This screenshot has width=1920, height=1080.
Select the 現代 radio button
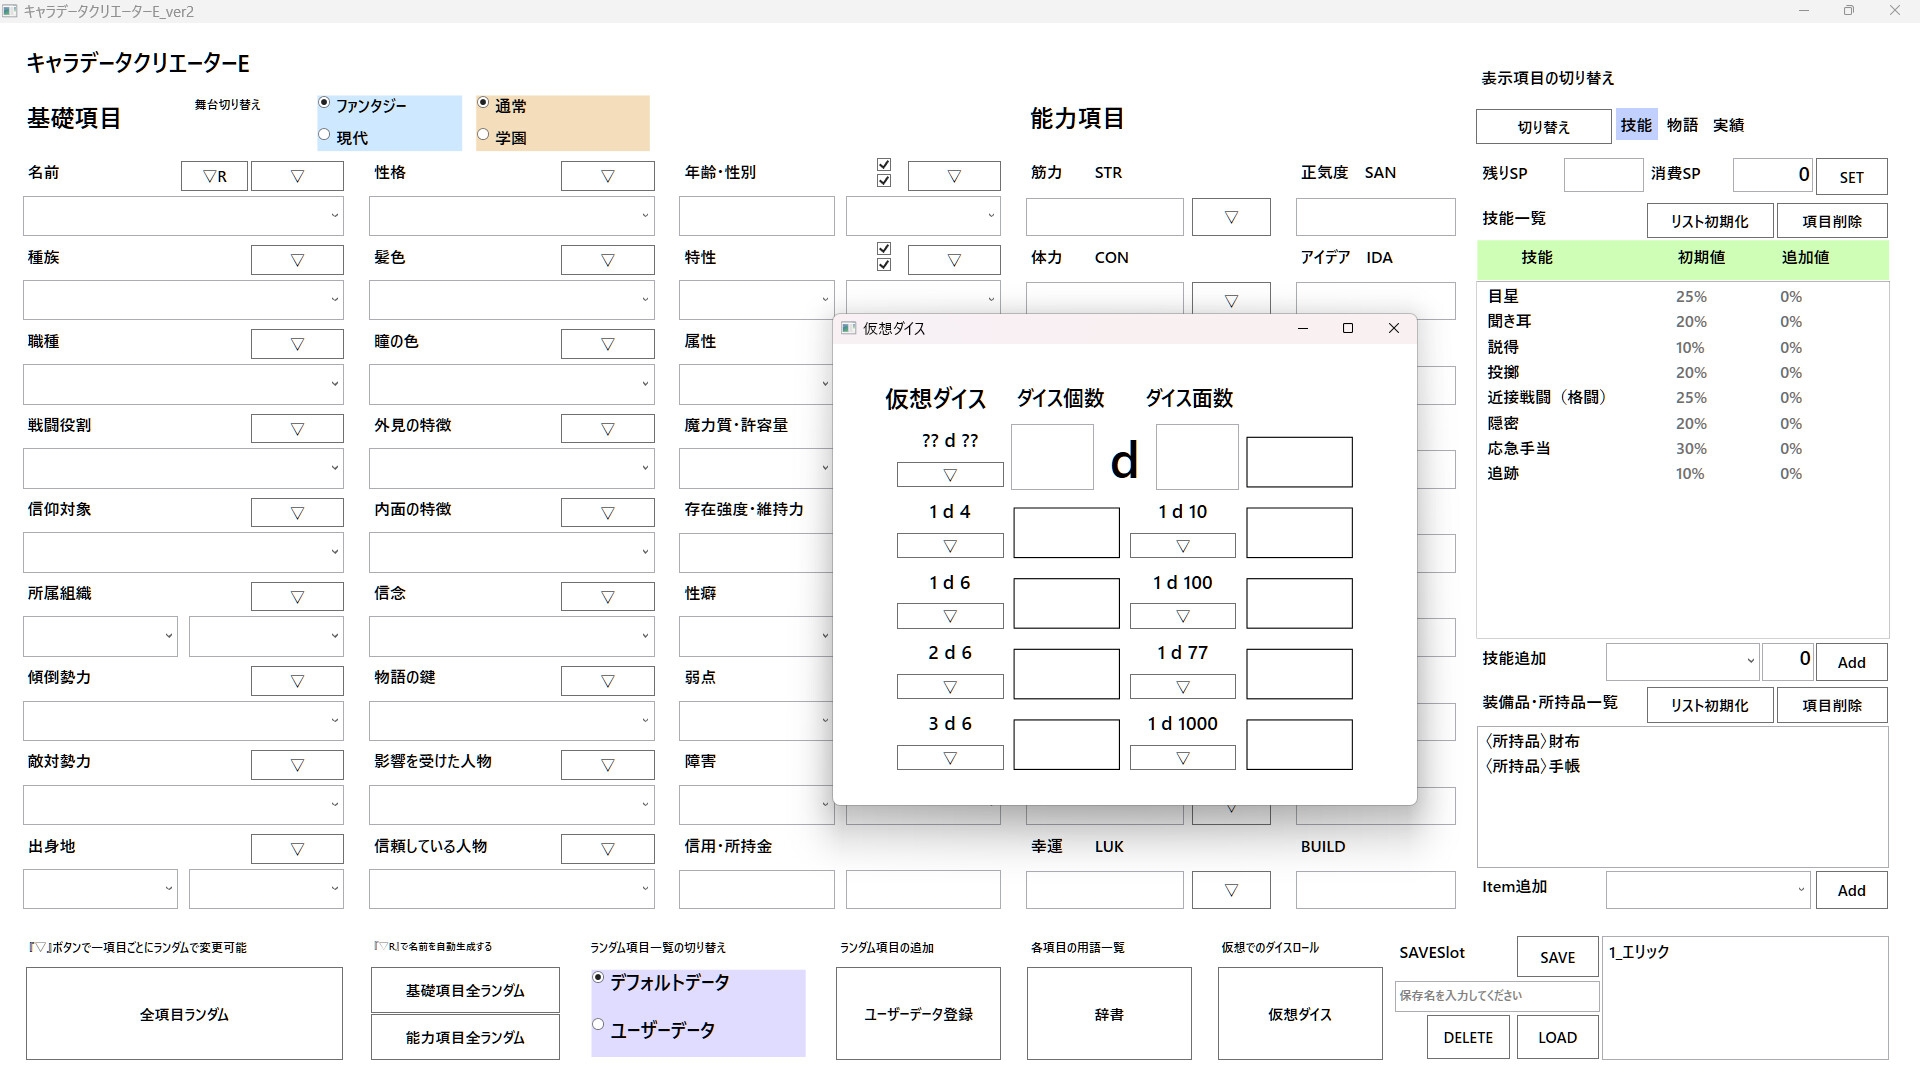tap(325, 135)
